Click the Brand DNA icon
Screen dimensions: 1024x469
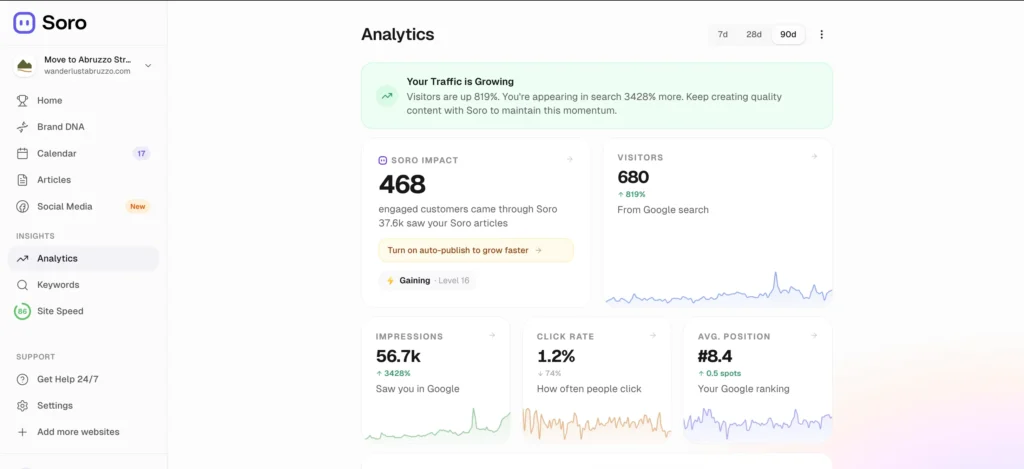point(23,127)
